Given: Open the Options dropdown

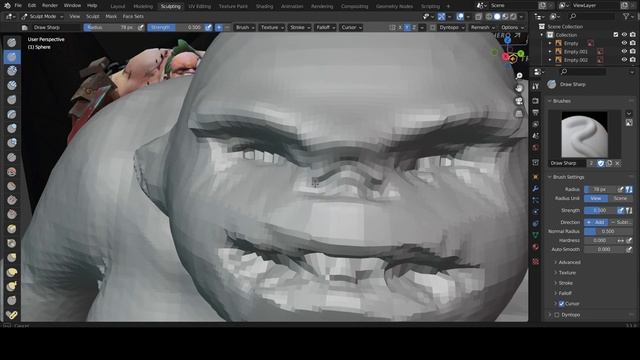Looking at the screenshot, I should [512, 27].
